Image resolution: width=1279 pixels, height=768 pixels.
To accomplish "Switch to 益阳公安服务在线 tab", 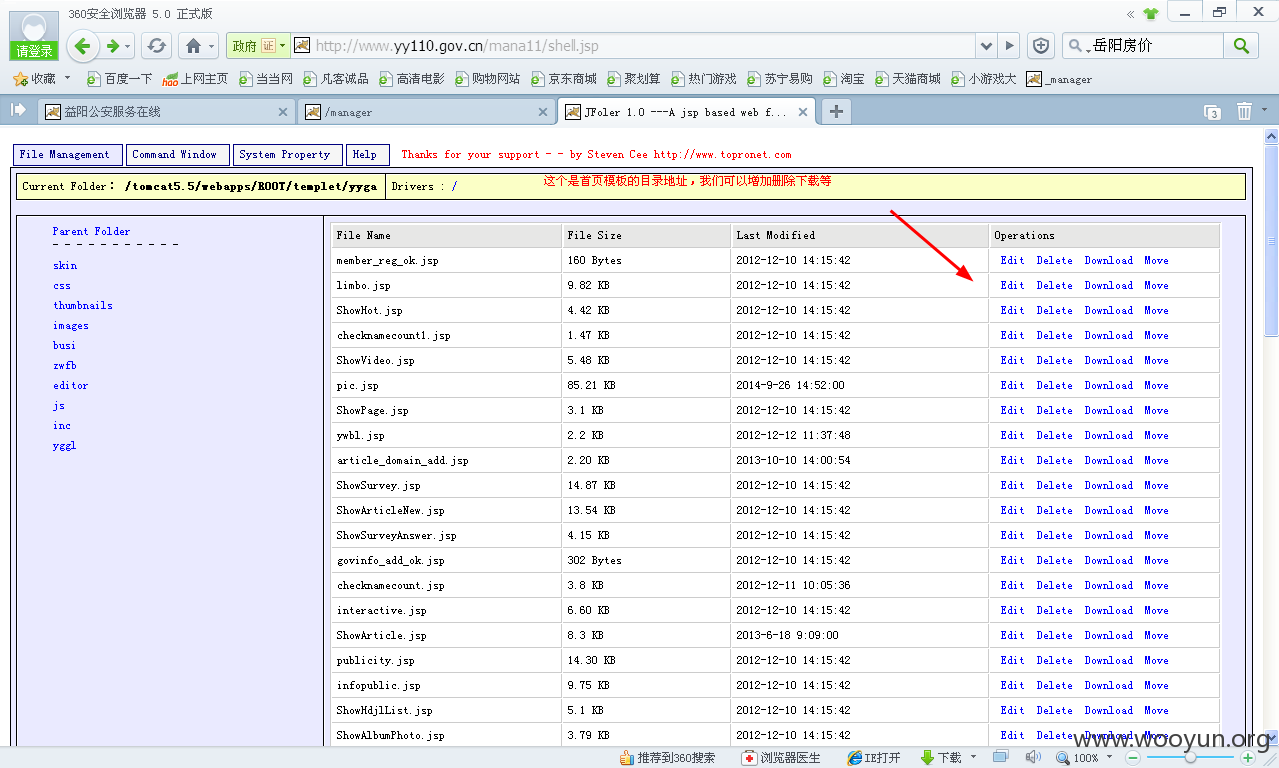I will coord(165,112).
